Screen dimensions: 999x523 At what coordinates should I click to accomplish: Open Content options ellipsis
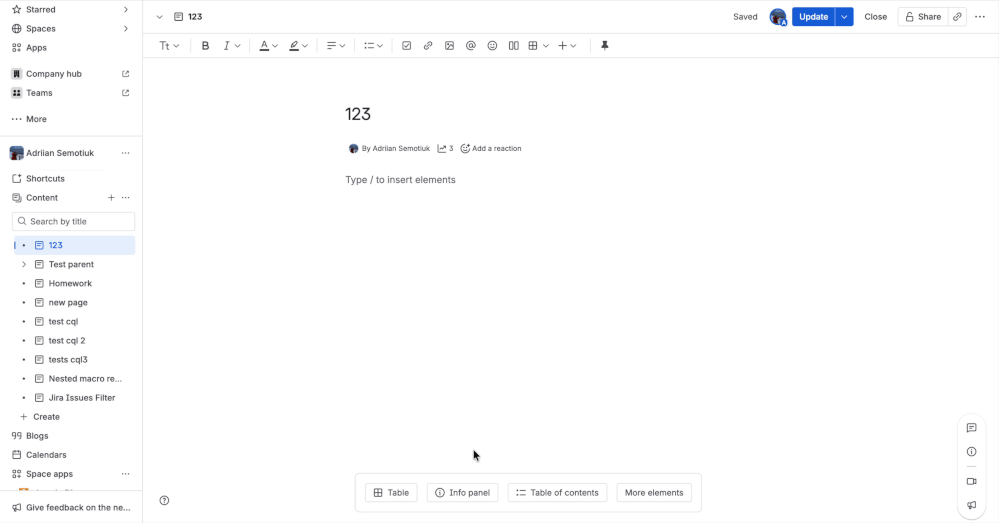[x=126, y=197]
